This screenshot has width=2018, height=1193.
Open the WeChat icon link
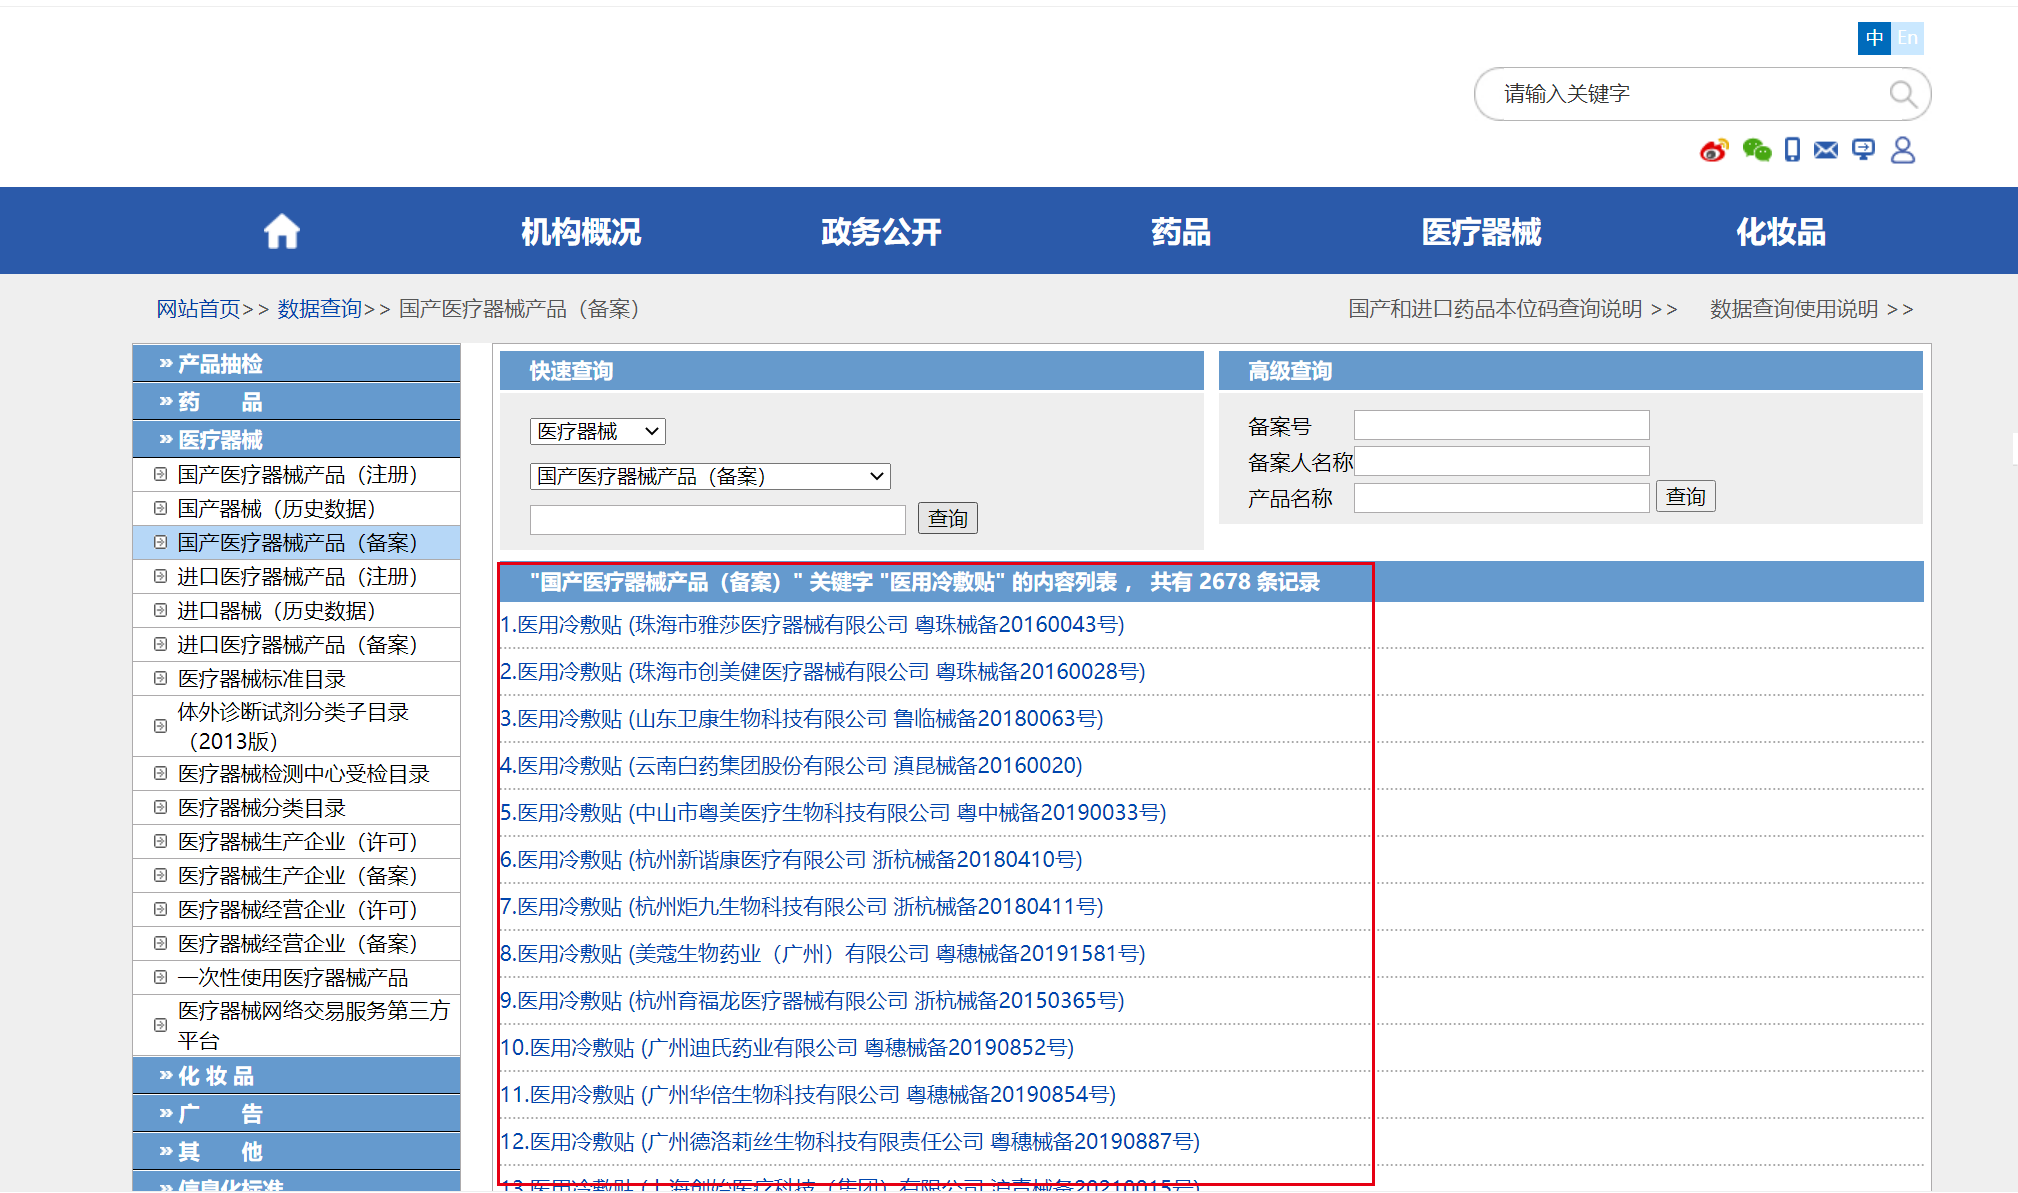point(1757,150)
